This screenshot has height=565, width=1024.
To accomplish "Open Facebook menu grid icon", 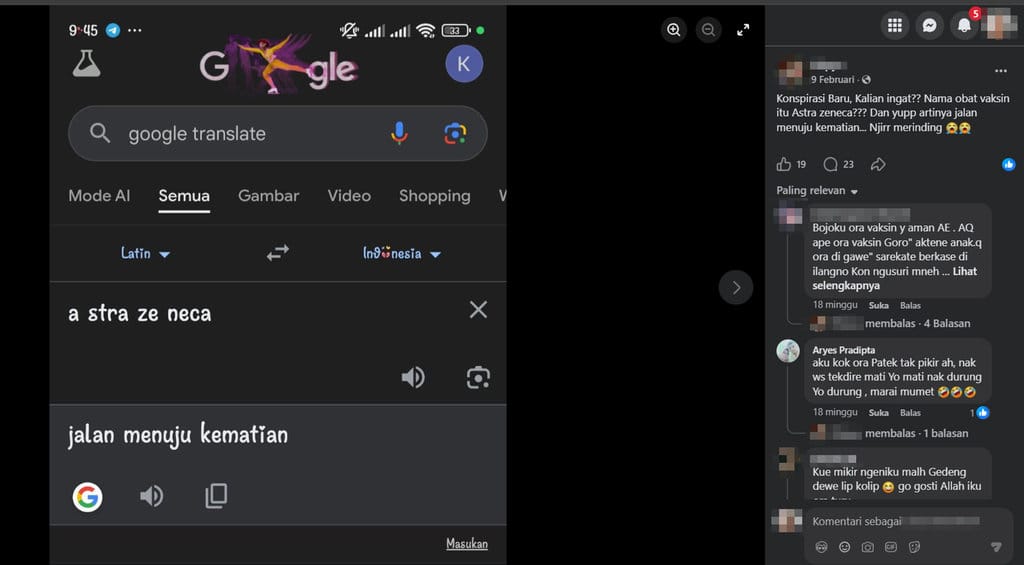I will [895, 25].
